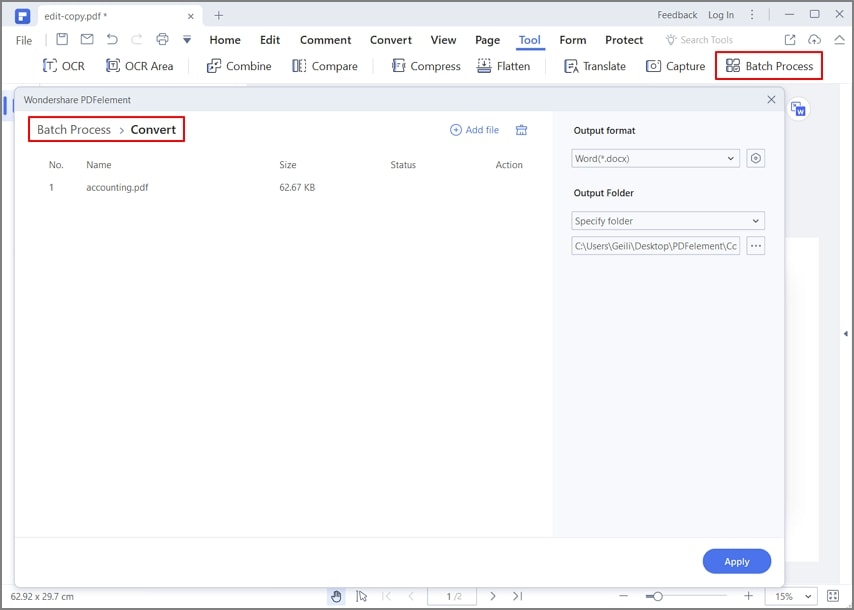Click the cloud upload icon

tap(814, 39)
